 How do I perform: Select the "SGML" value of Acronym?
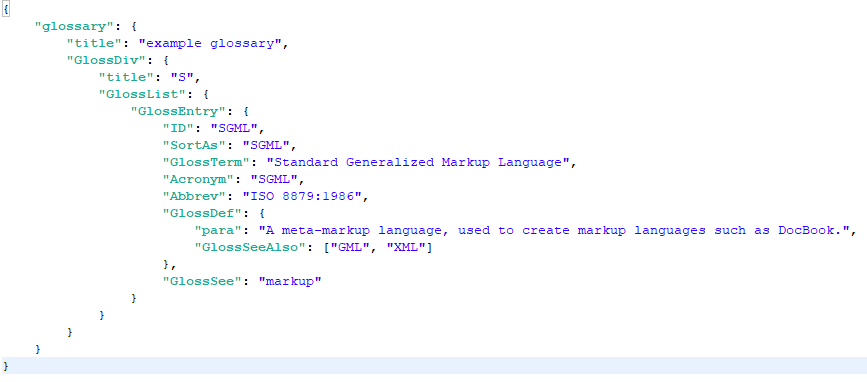[273, 180]
